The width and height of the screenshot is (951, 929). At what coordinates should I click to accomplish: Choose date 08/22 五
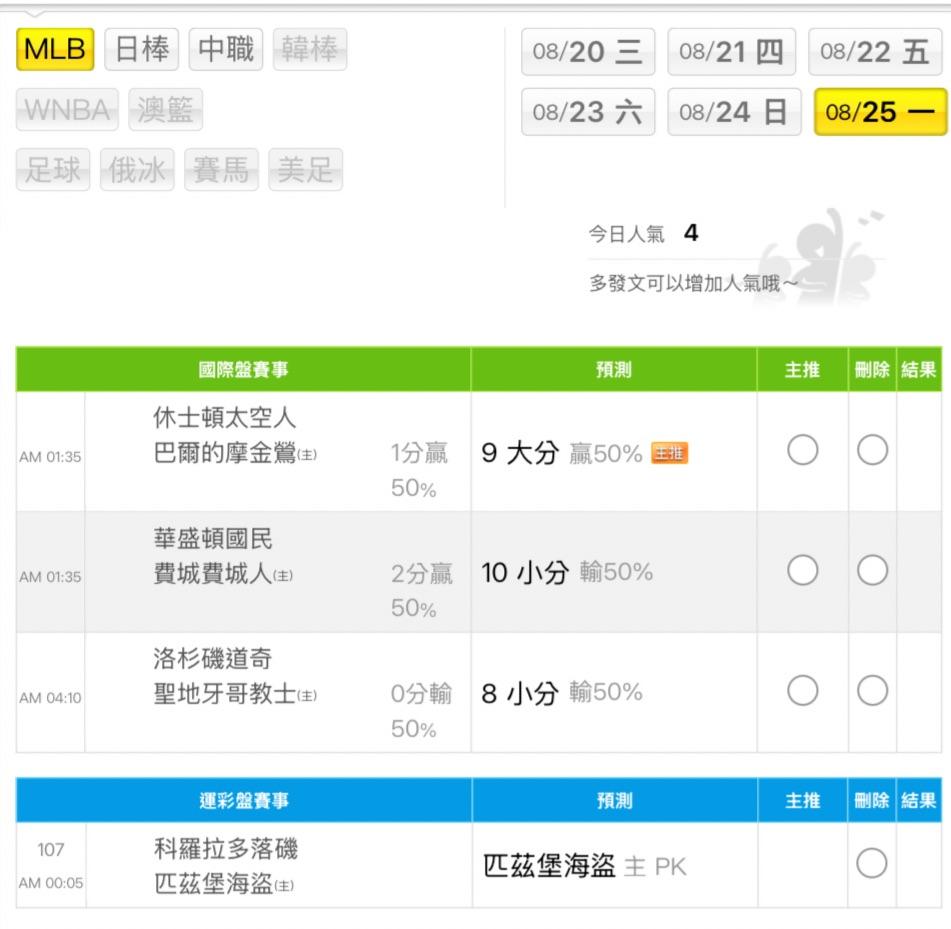click(x=875, y=52)
